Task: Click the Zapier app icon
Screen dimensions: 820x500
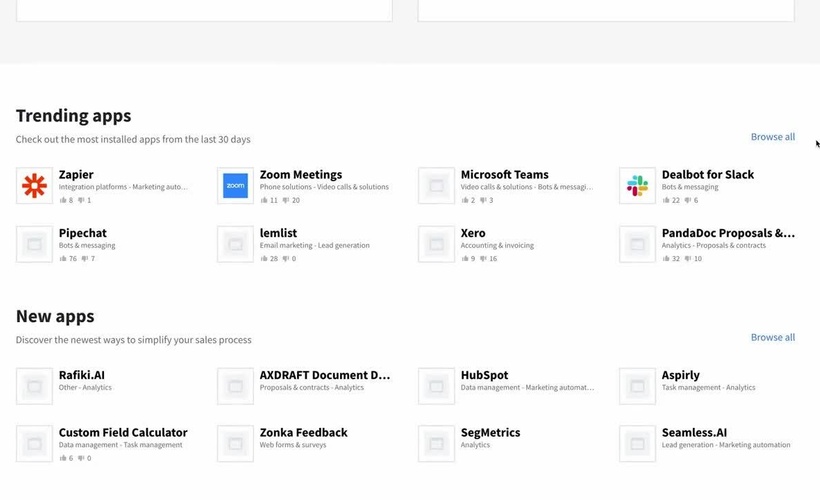Action: [34, 186]
